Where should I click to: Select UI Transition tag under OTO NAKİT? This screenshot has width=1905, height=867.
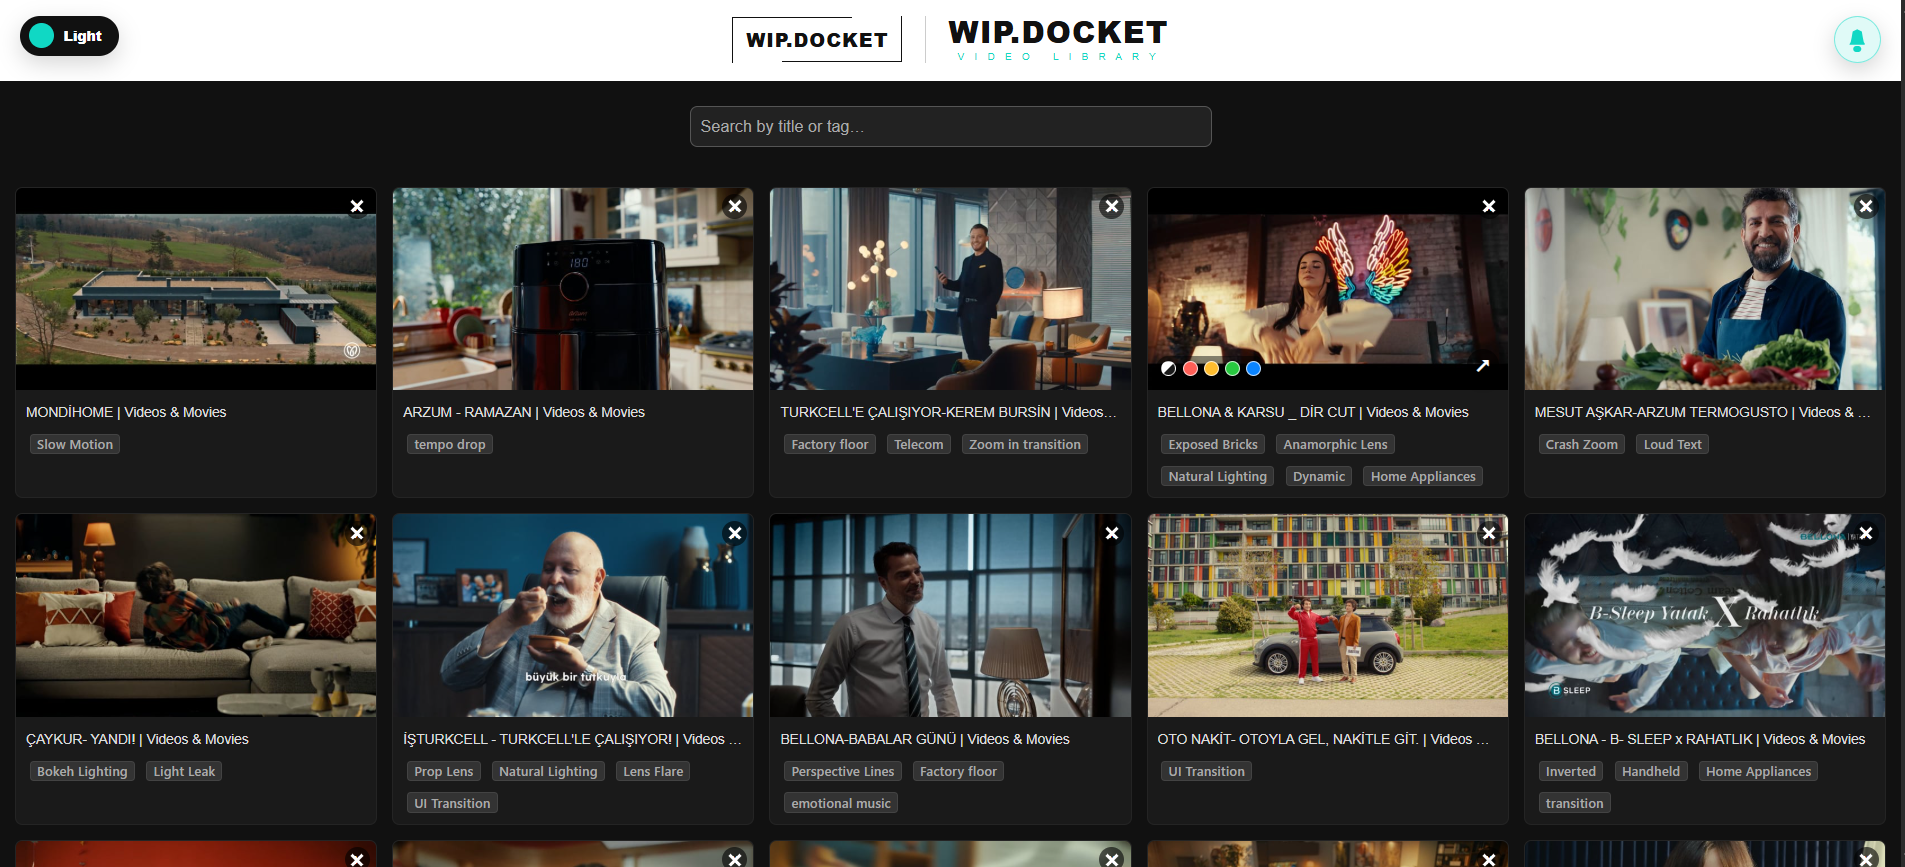pyautogui.click(x=1206, y=771)
